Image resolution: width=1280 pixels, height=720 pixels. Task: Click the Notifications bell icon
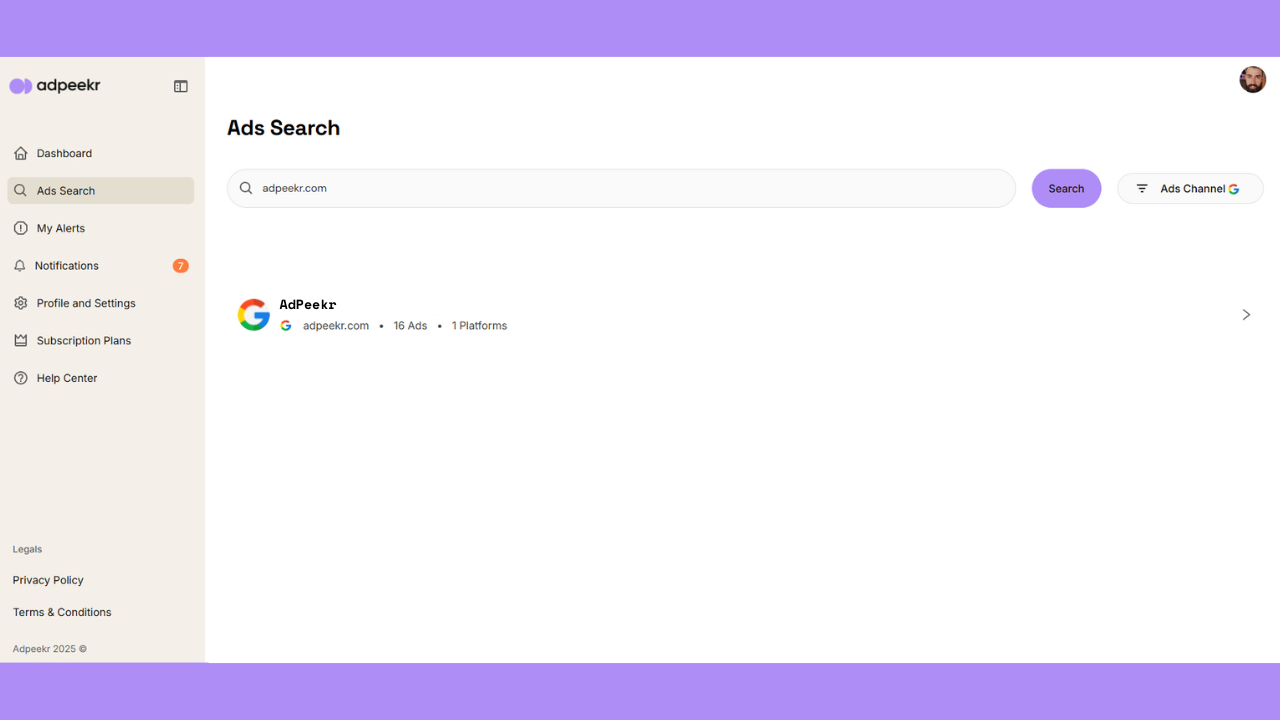pyautogui.click(x=20, y=265)
